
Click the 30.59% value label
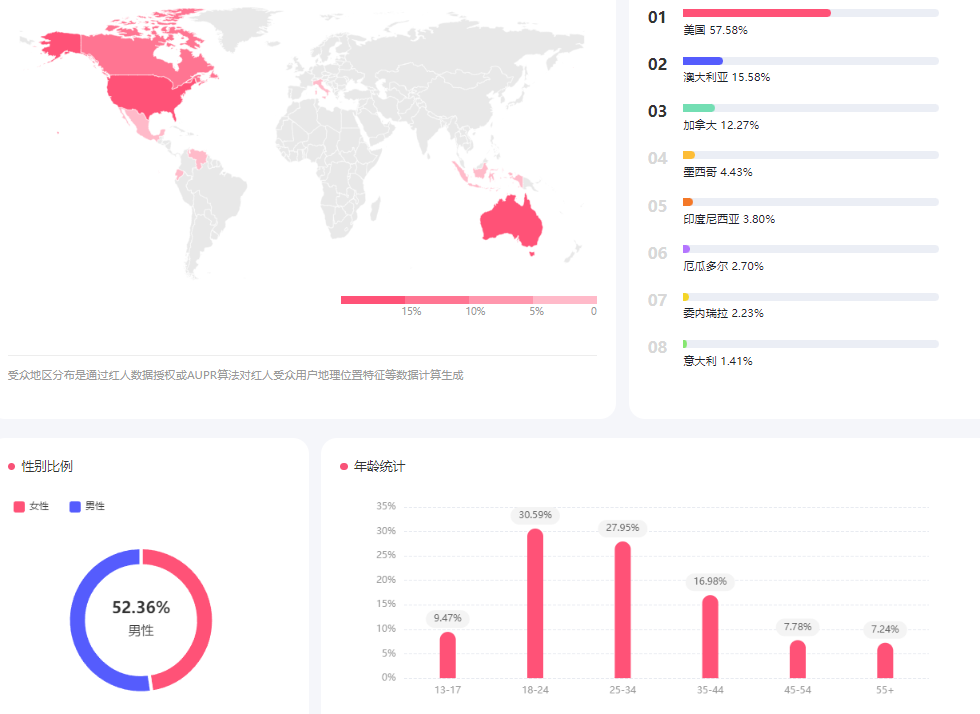[x=535, y=515]
